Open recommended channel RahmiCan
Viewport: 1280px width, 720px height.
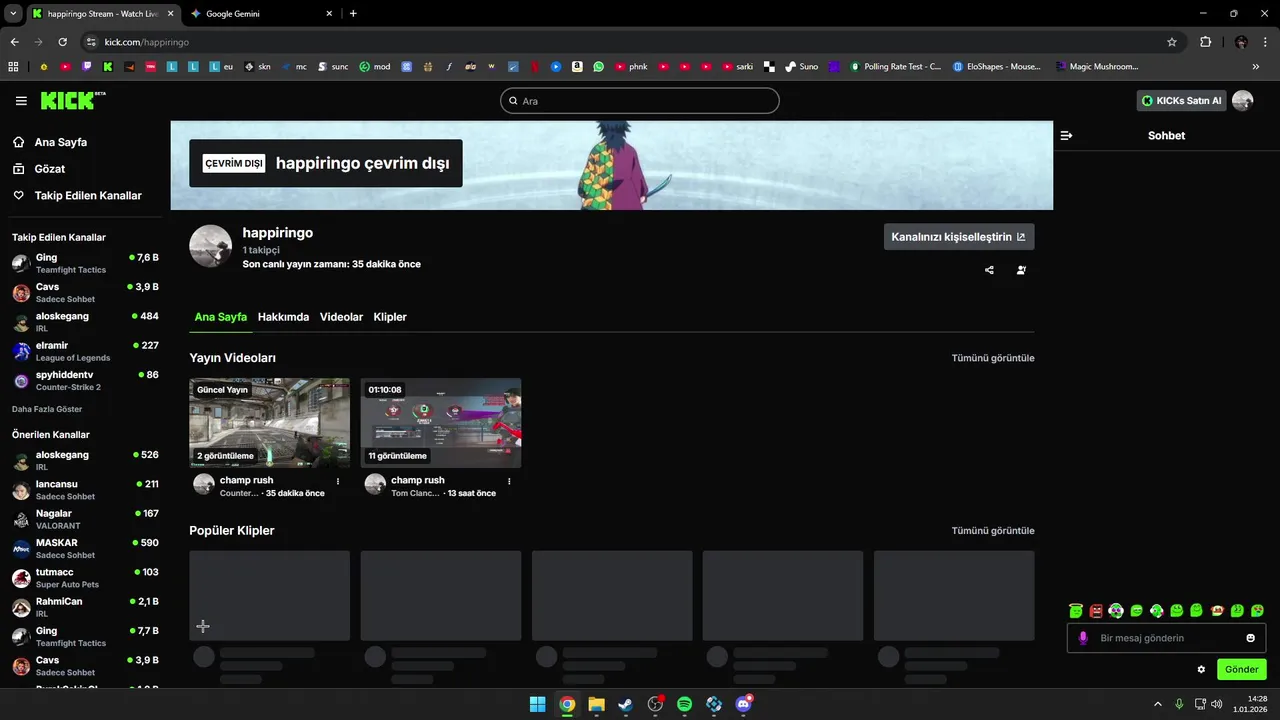point(85,607)
